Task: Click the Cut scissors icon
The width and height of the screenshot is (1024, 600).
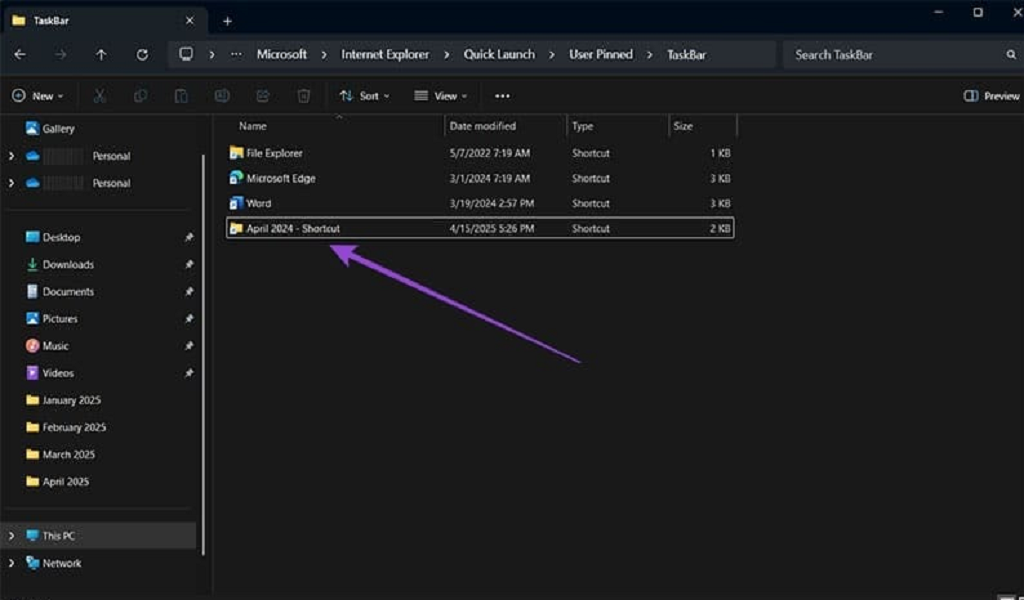Action: coord(100,96)
